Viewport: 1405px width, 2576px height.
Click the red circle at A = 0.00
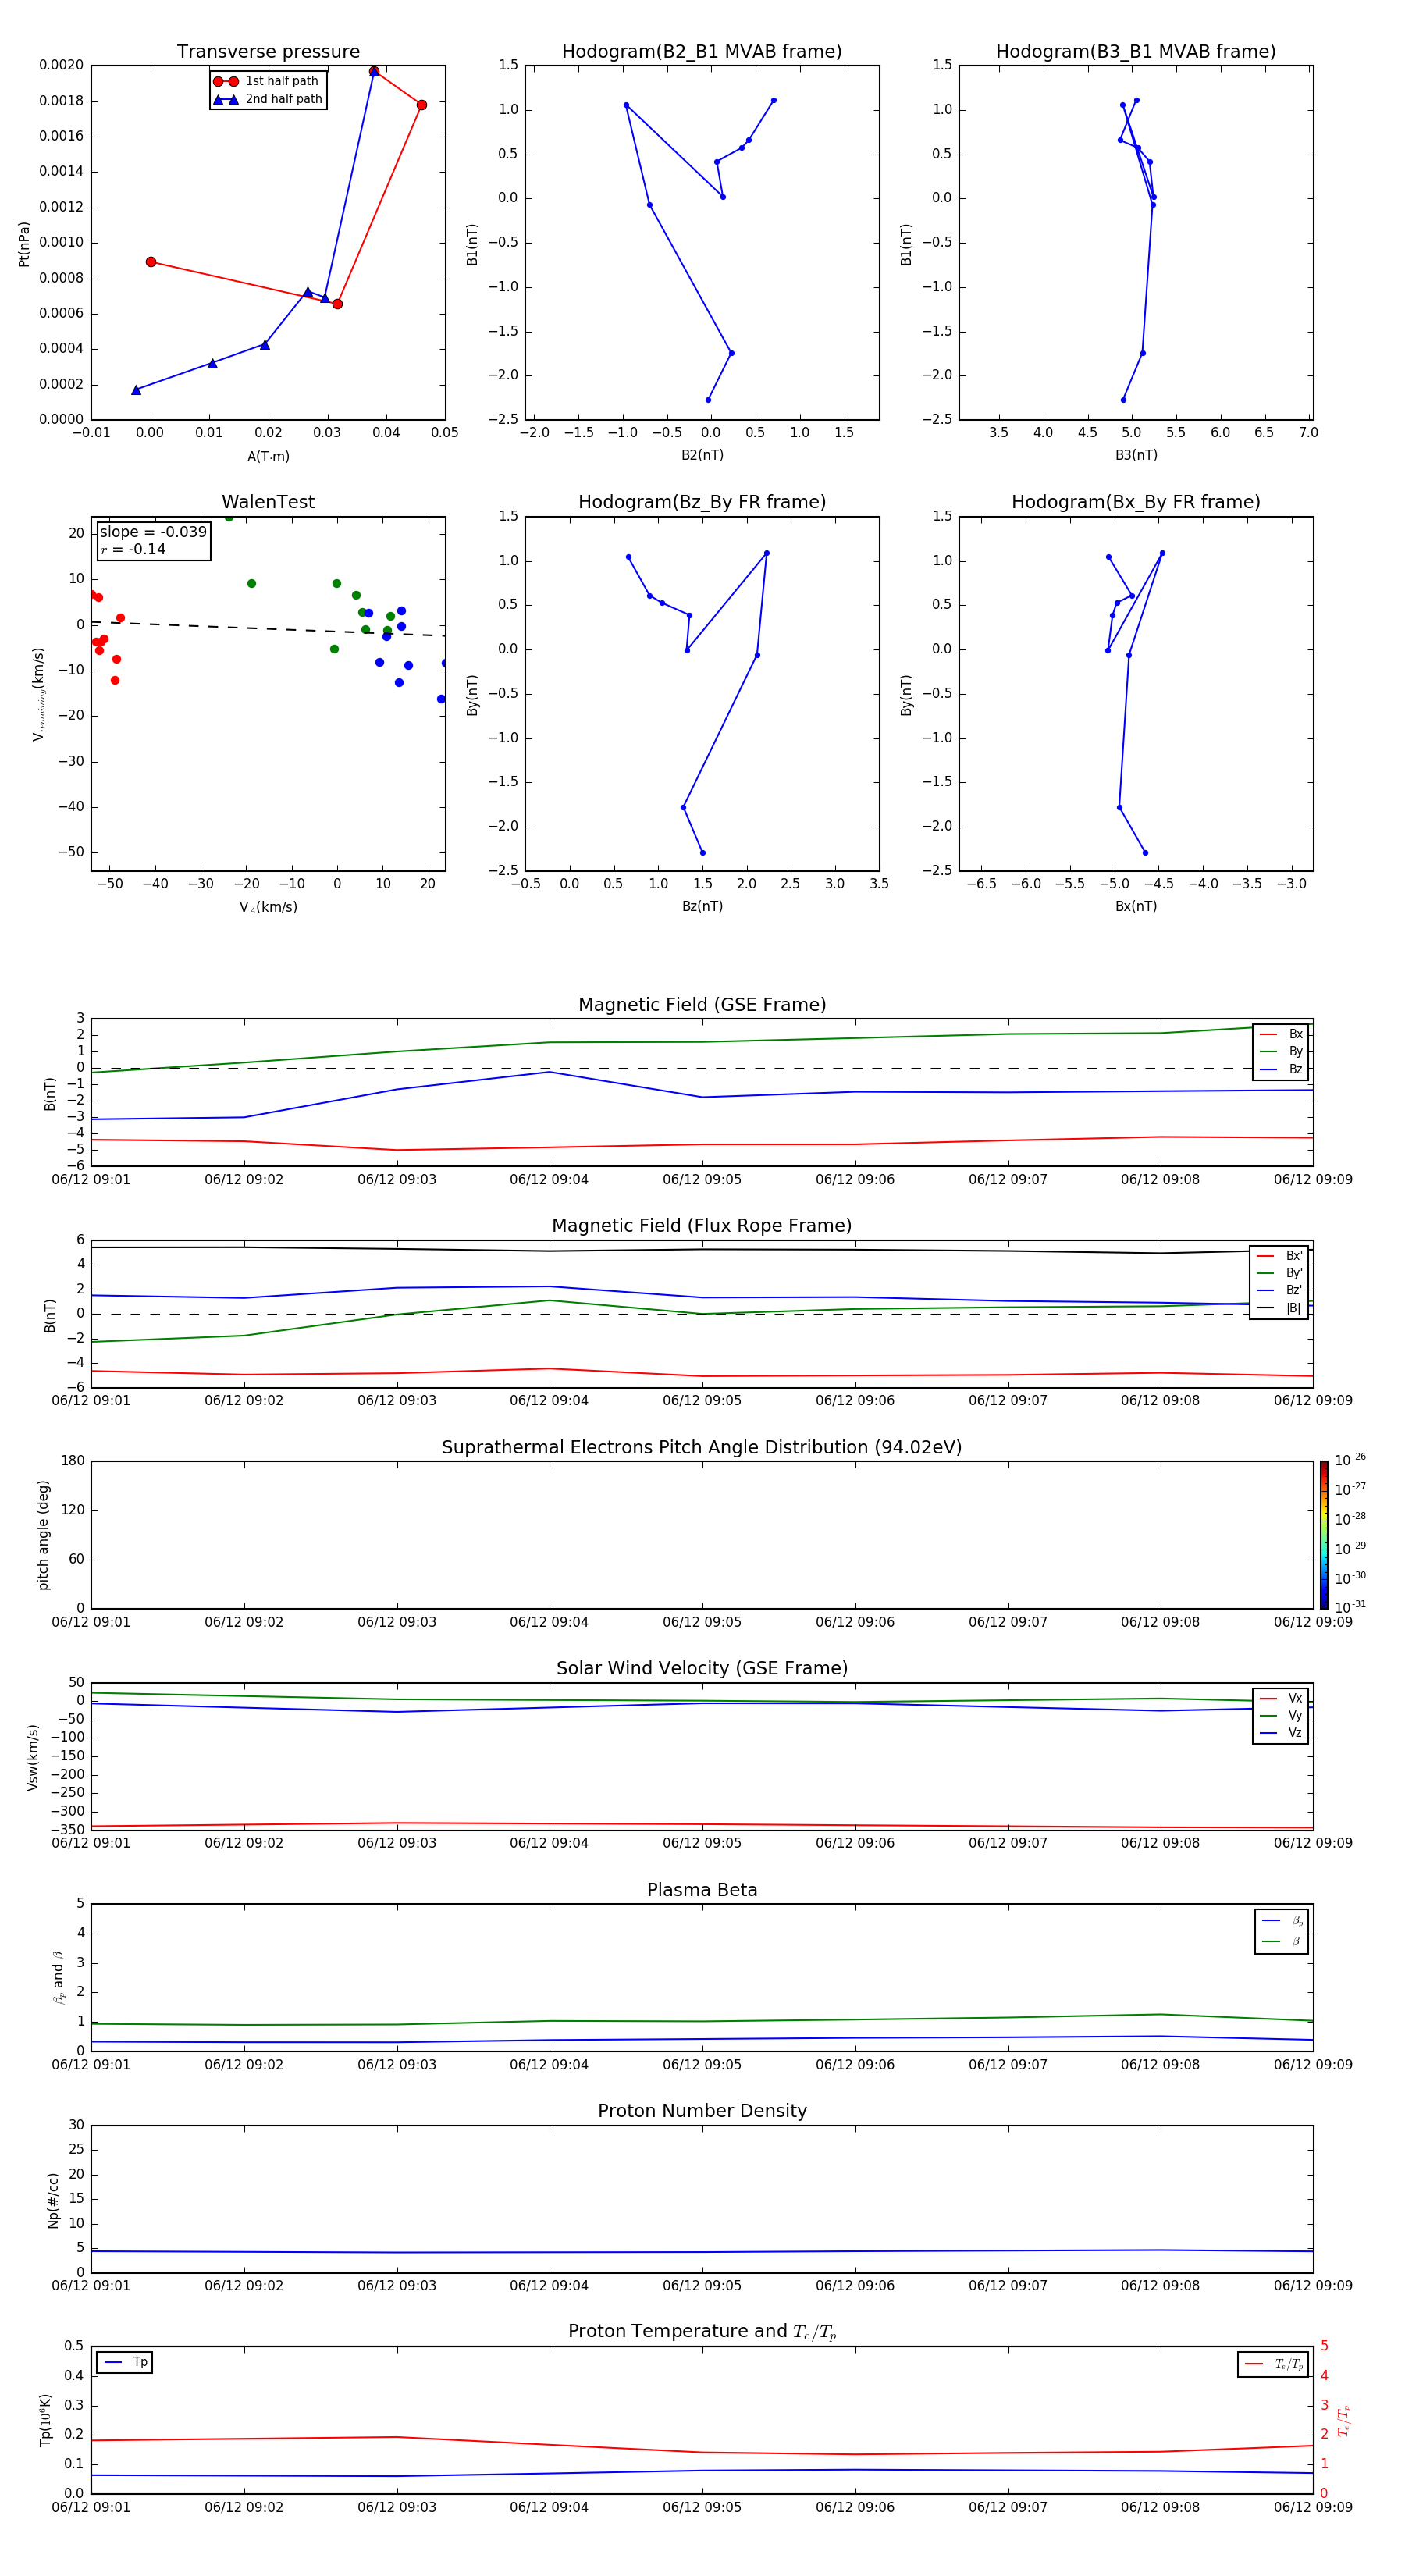[x=151, y=262]
